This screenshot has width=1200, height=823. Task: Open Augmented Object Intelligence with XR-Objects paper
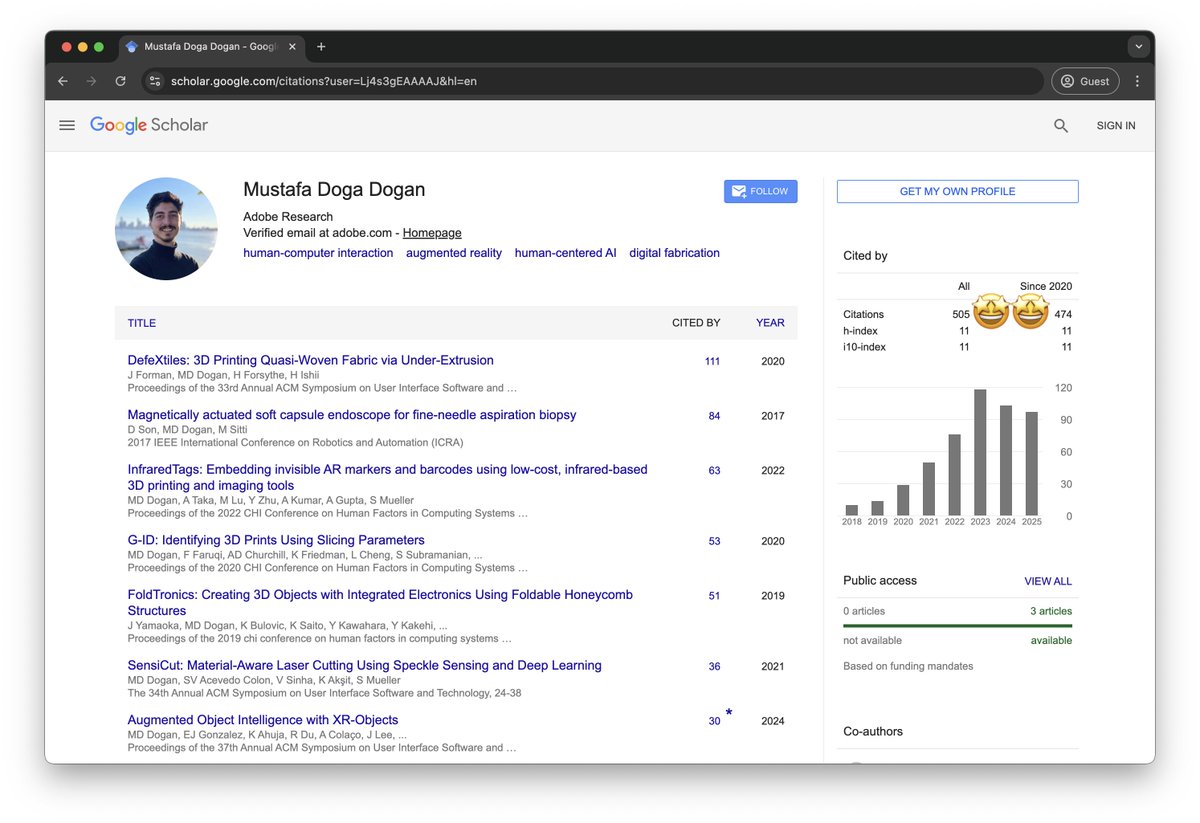point(263,720)
